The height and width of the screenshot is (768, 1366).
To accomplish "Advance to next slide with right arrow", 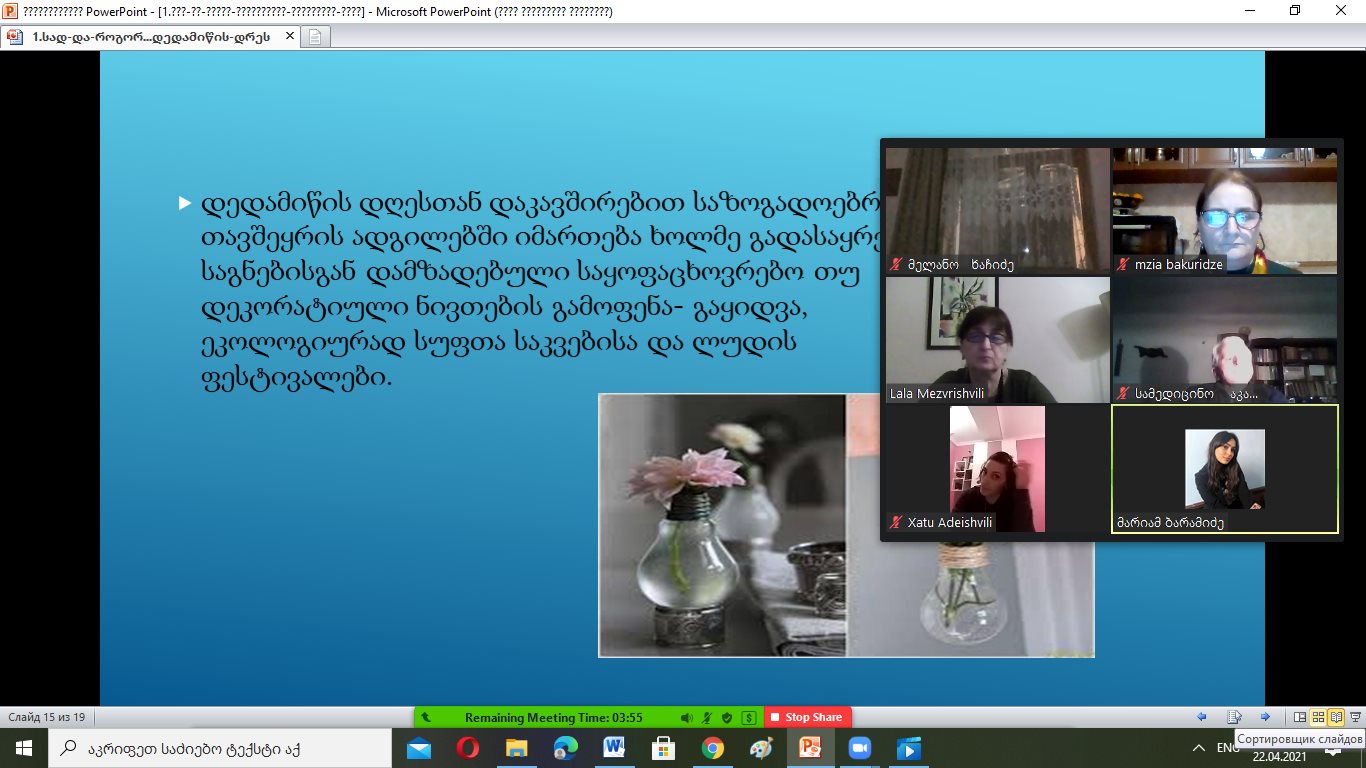I will (x=1265, y=717).
